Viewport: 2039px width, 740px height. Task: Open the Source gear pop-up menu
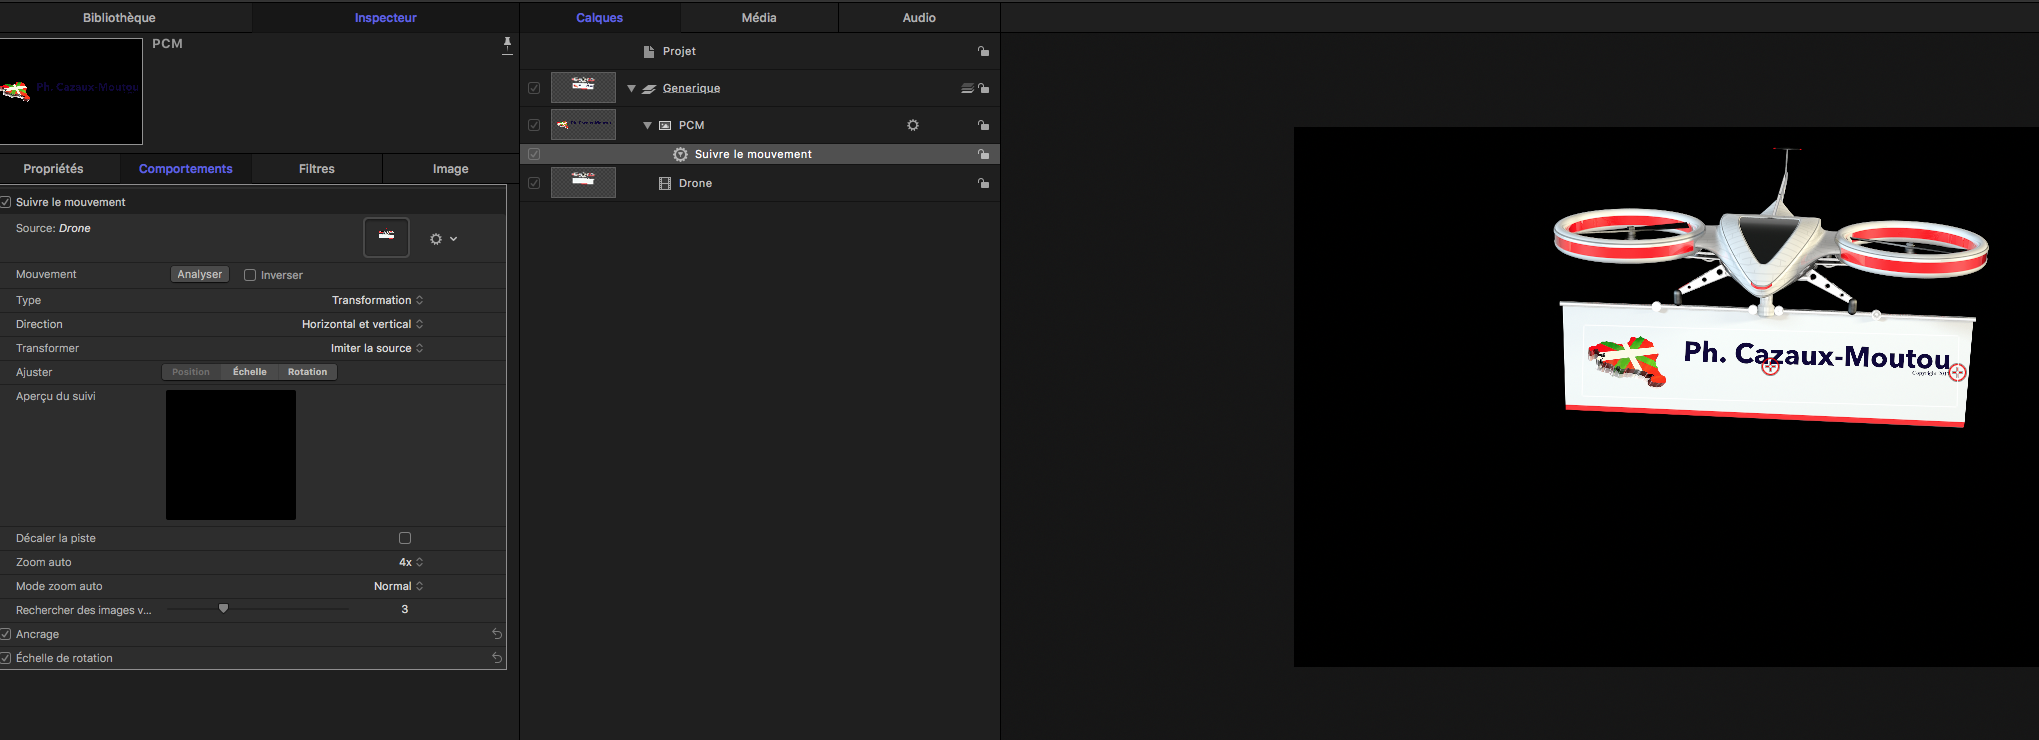[443, 239]
